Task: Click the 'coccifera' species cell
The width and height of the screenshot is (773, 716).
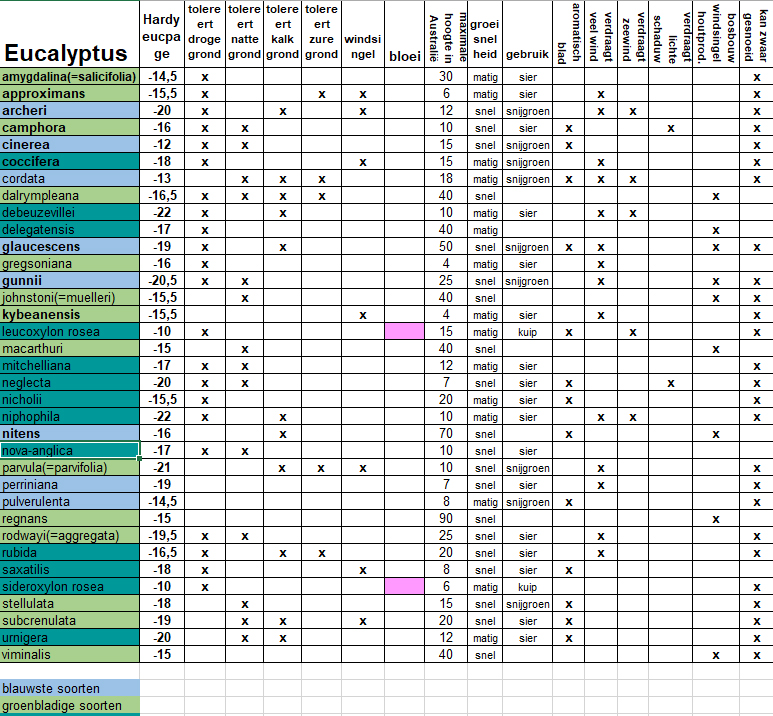Action: (x=70, y=162)
